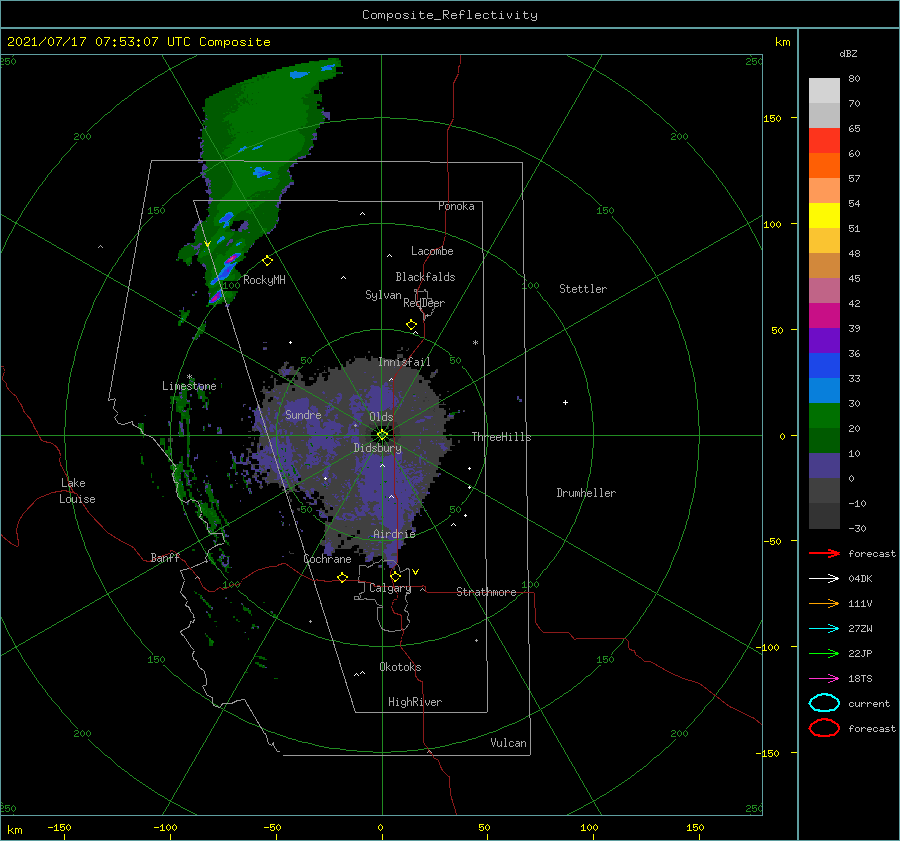Click the Lake Louise label
Image resolution: width=900 pixels, height=841 pixels.
78,491
